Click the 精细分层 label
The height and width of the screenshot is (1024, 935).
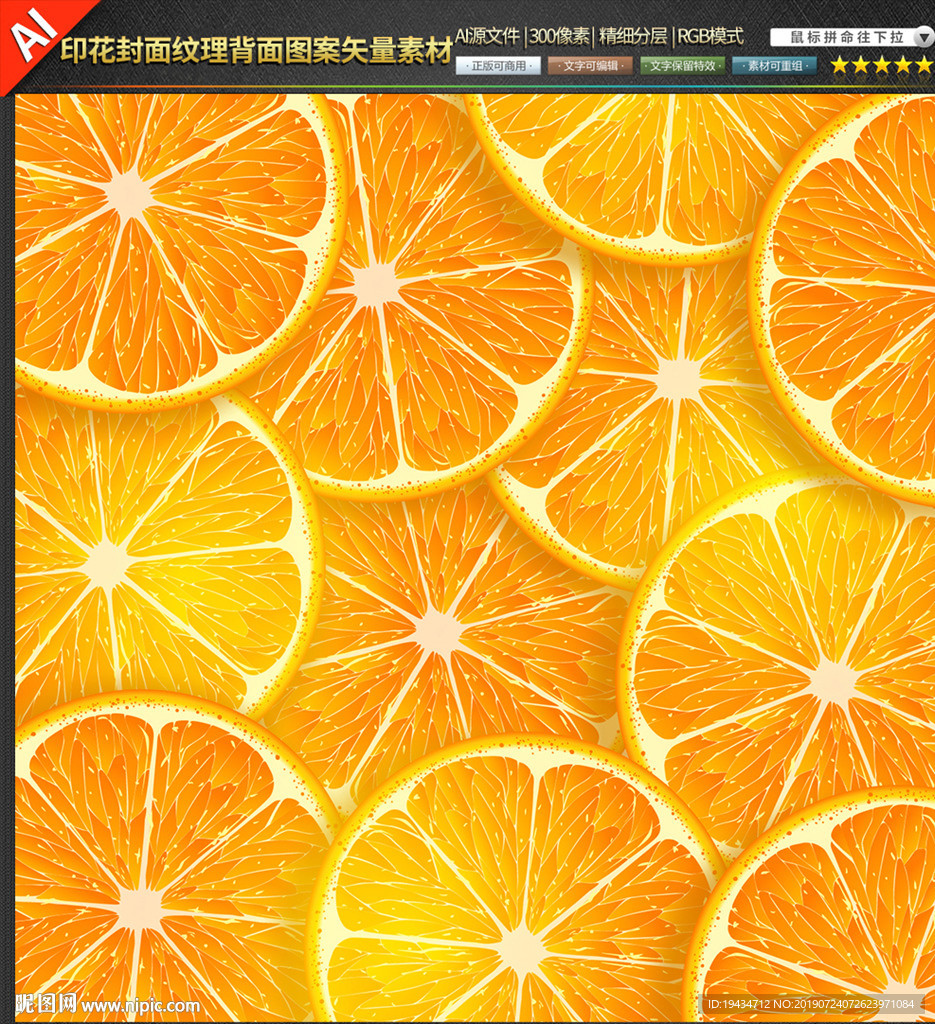tap(633, 36)
